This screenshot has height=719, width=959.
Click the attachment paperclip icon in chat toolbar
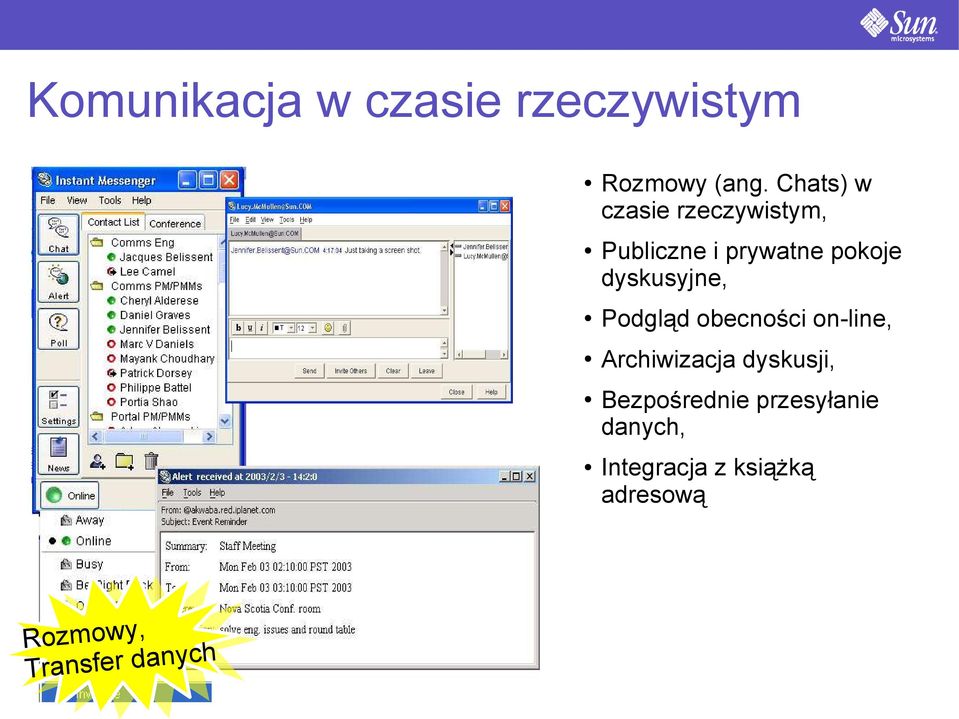point(344,328)
